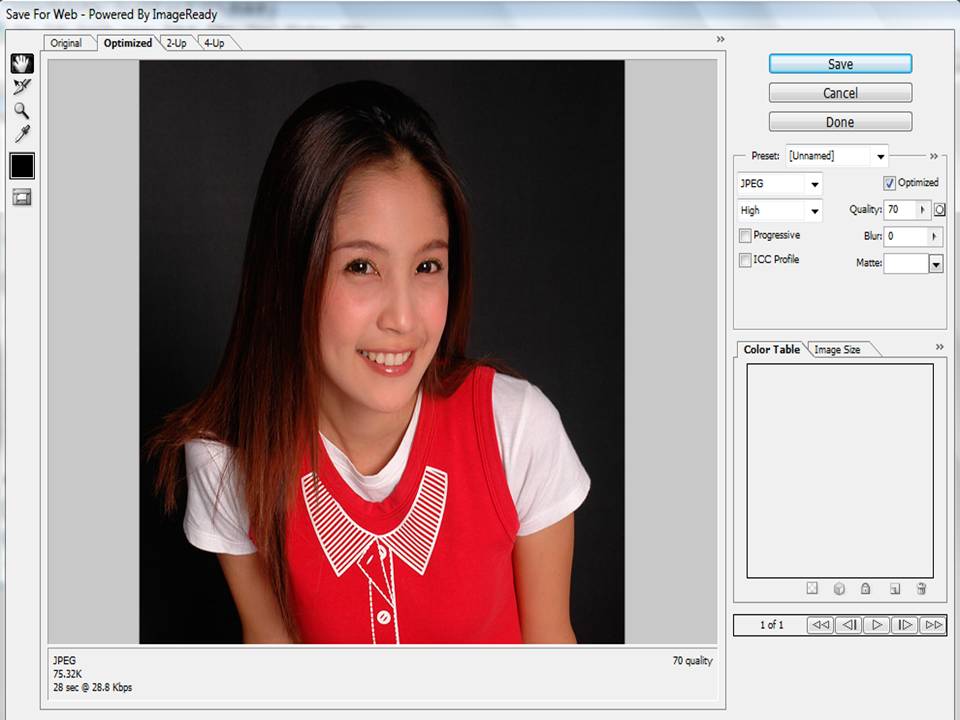Viewport: 960px width, 720px height.
Task: Open the Quality slider arrow
Action: pos(923,209)
